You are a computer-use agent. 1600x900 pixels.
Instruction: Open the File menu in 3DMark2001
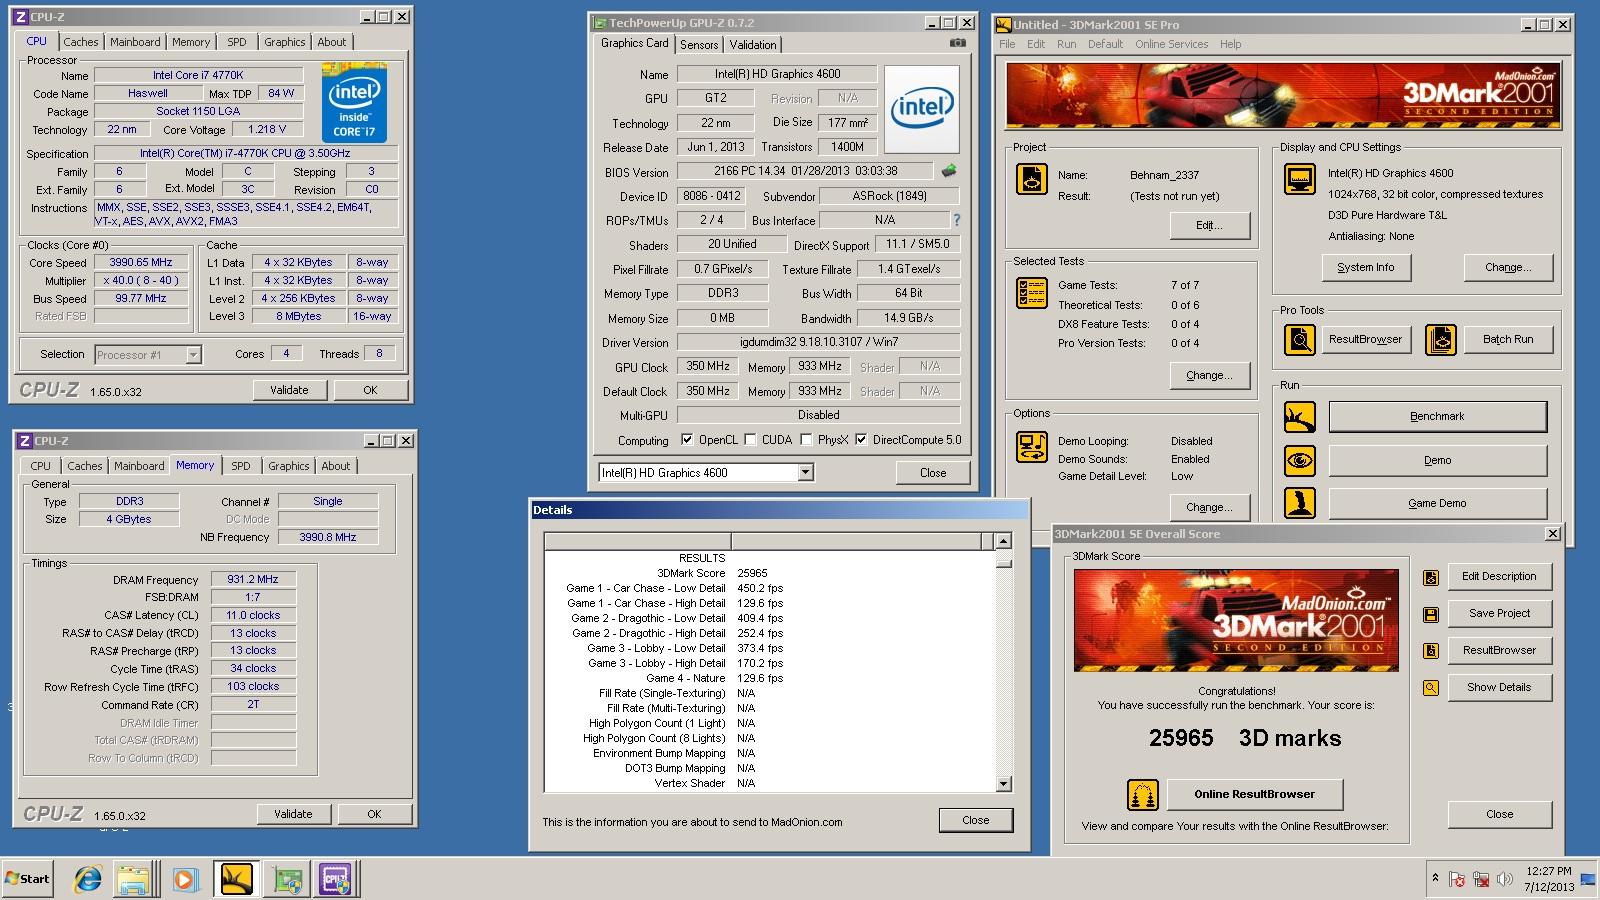click(1007, 44)
